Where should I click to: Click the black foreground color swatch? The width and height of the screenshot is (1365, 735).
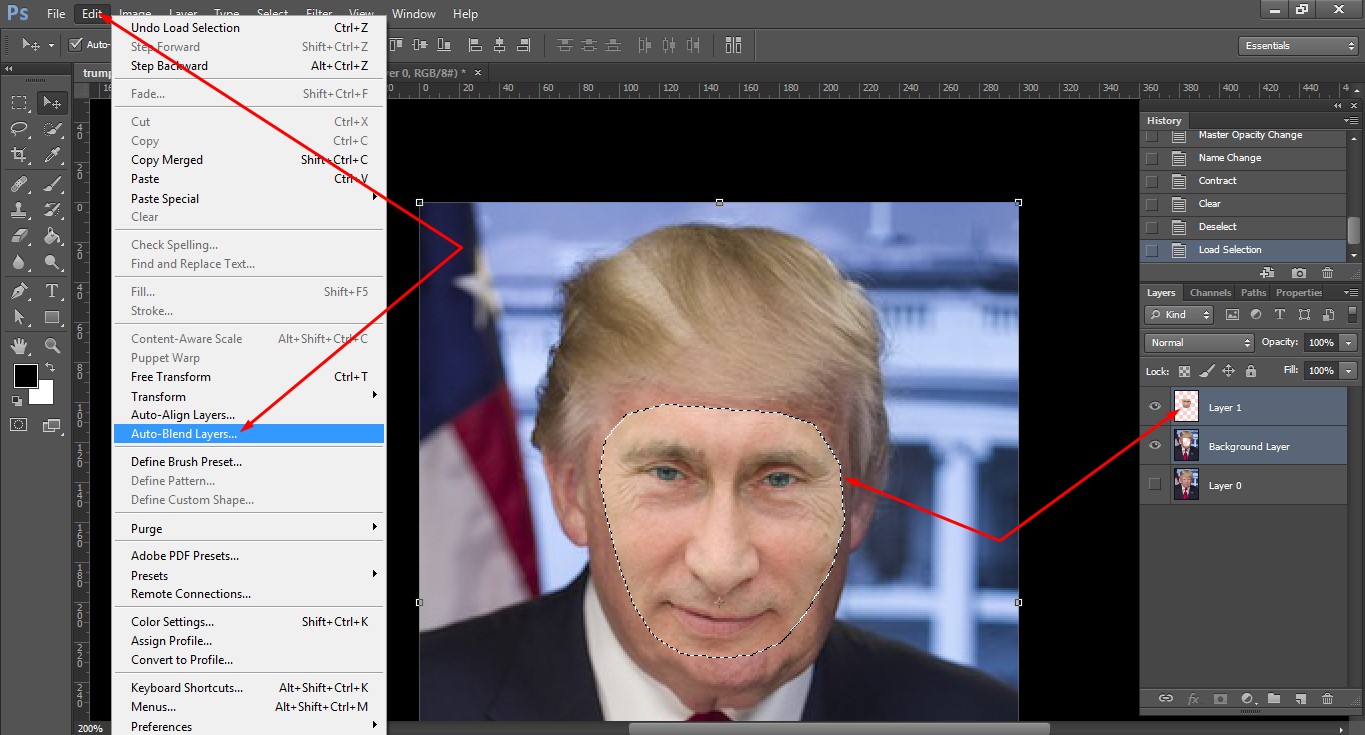click(x=25, y=376)
